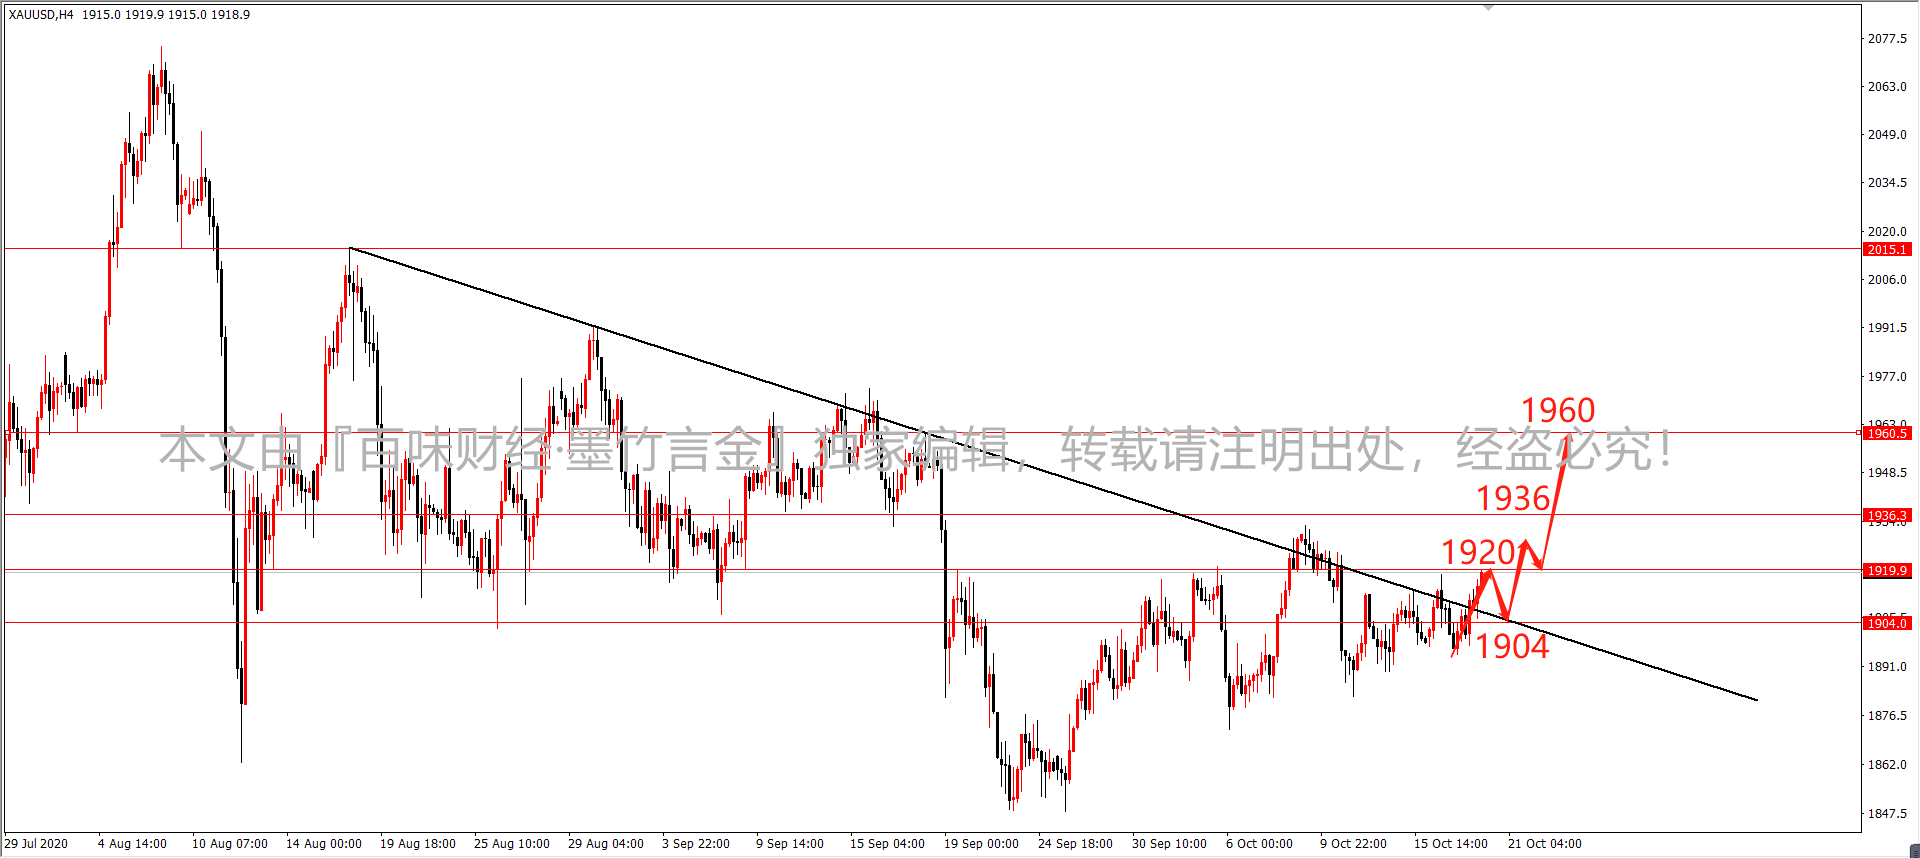Image resolution: width=1920 pixels, height=858 pixels.
Task: Select the black descending trendline
Action: [x=1054, y=474]
